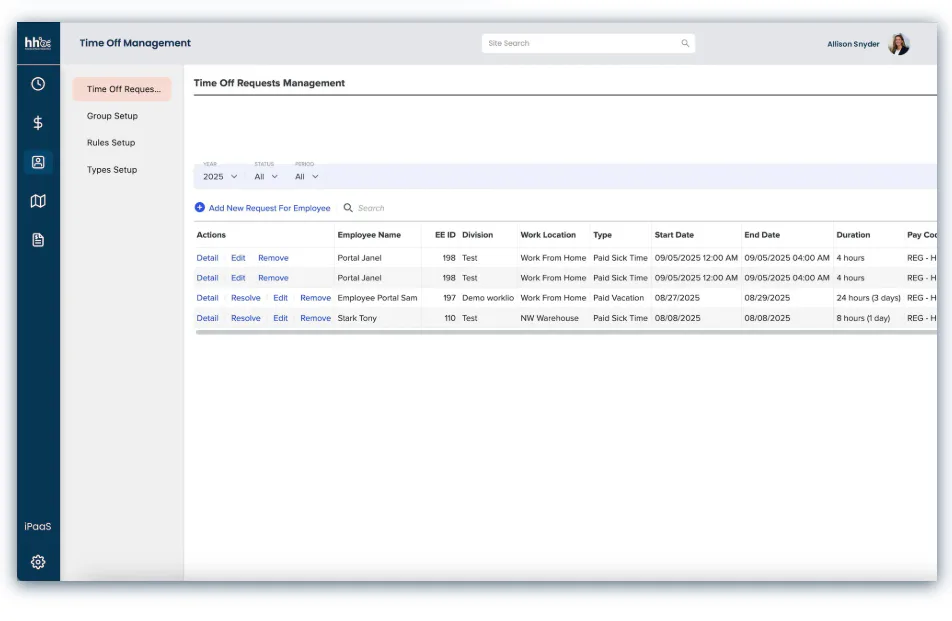Open the dollar sign payroll icon
This screenshot has height=621, width=952.
pos(38,123)
